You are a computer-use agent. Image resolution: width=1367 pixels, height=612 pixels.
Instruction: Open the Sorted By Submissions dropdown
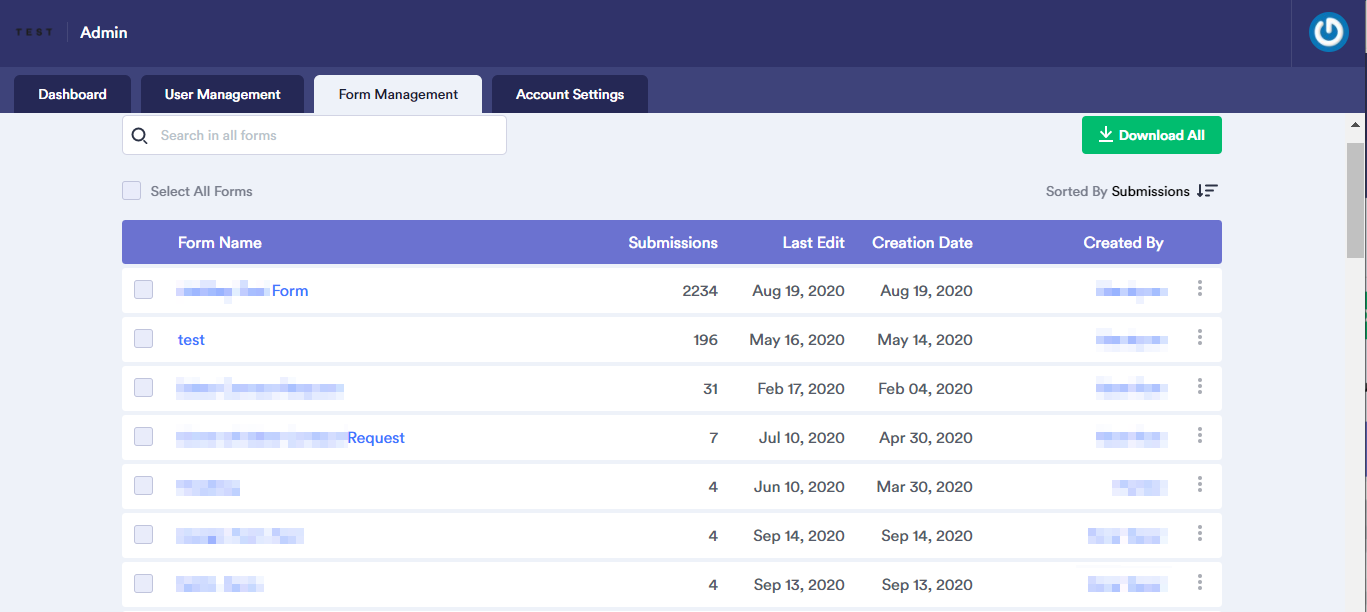pyautogui.click(x=1150, y=191)
